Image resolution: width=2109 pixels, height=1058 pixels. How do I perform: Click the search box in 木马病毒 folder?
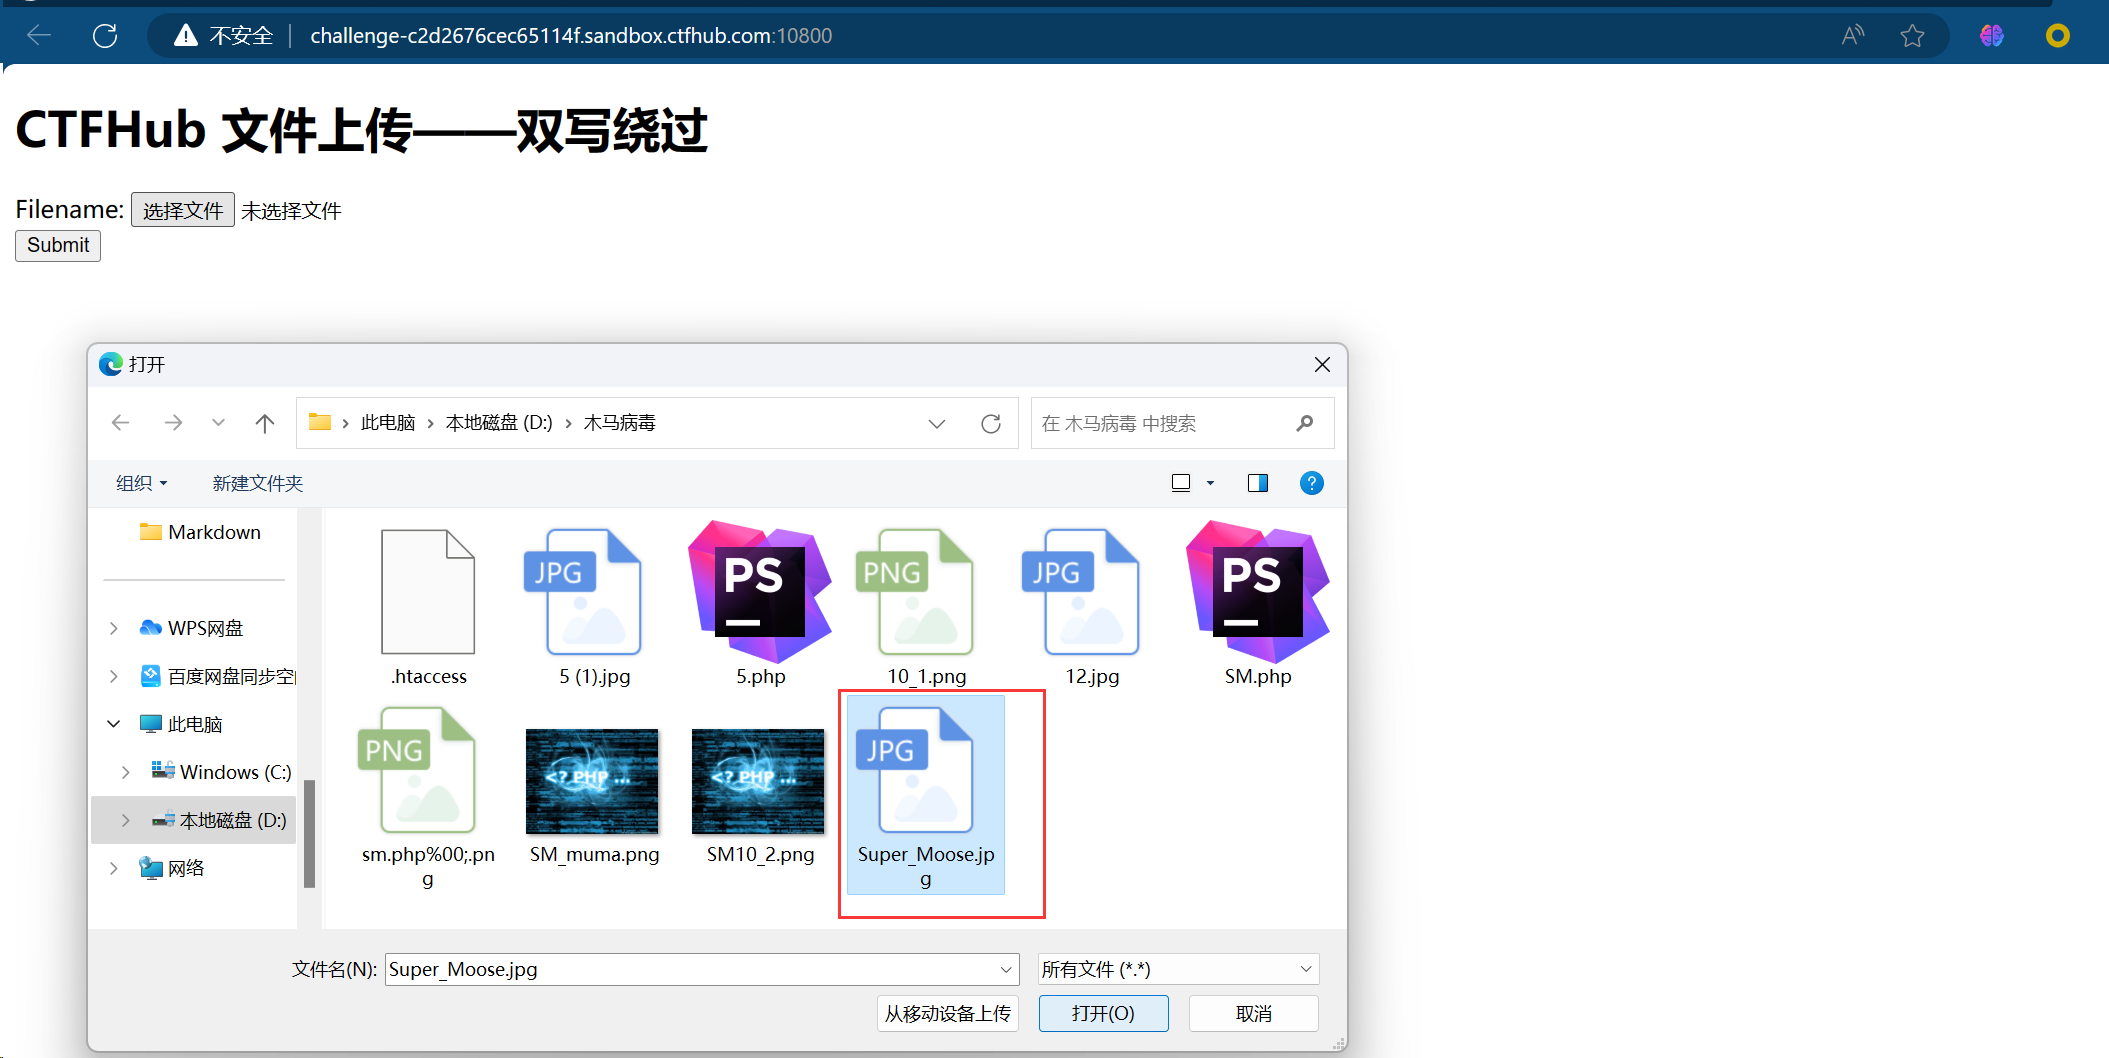(1160, 423)
